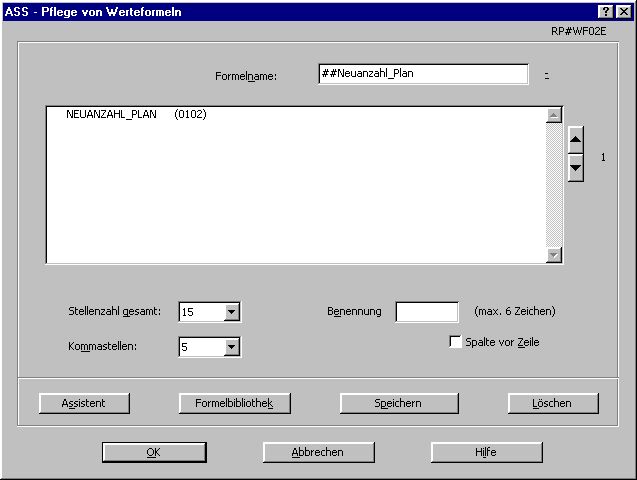Image resolution: width=637 pixels, height=480 pixels.
Task: Confirm with the OK button
Action: tap(153, 452)
